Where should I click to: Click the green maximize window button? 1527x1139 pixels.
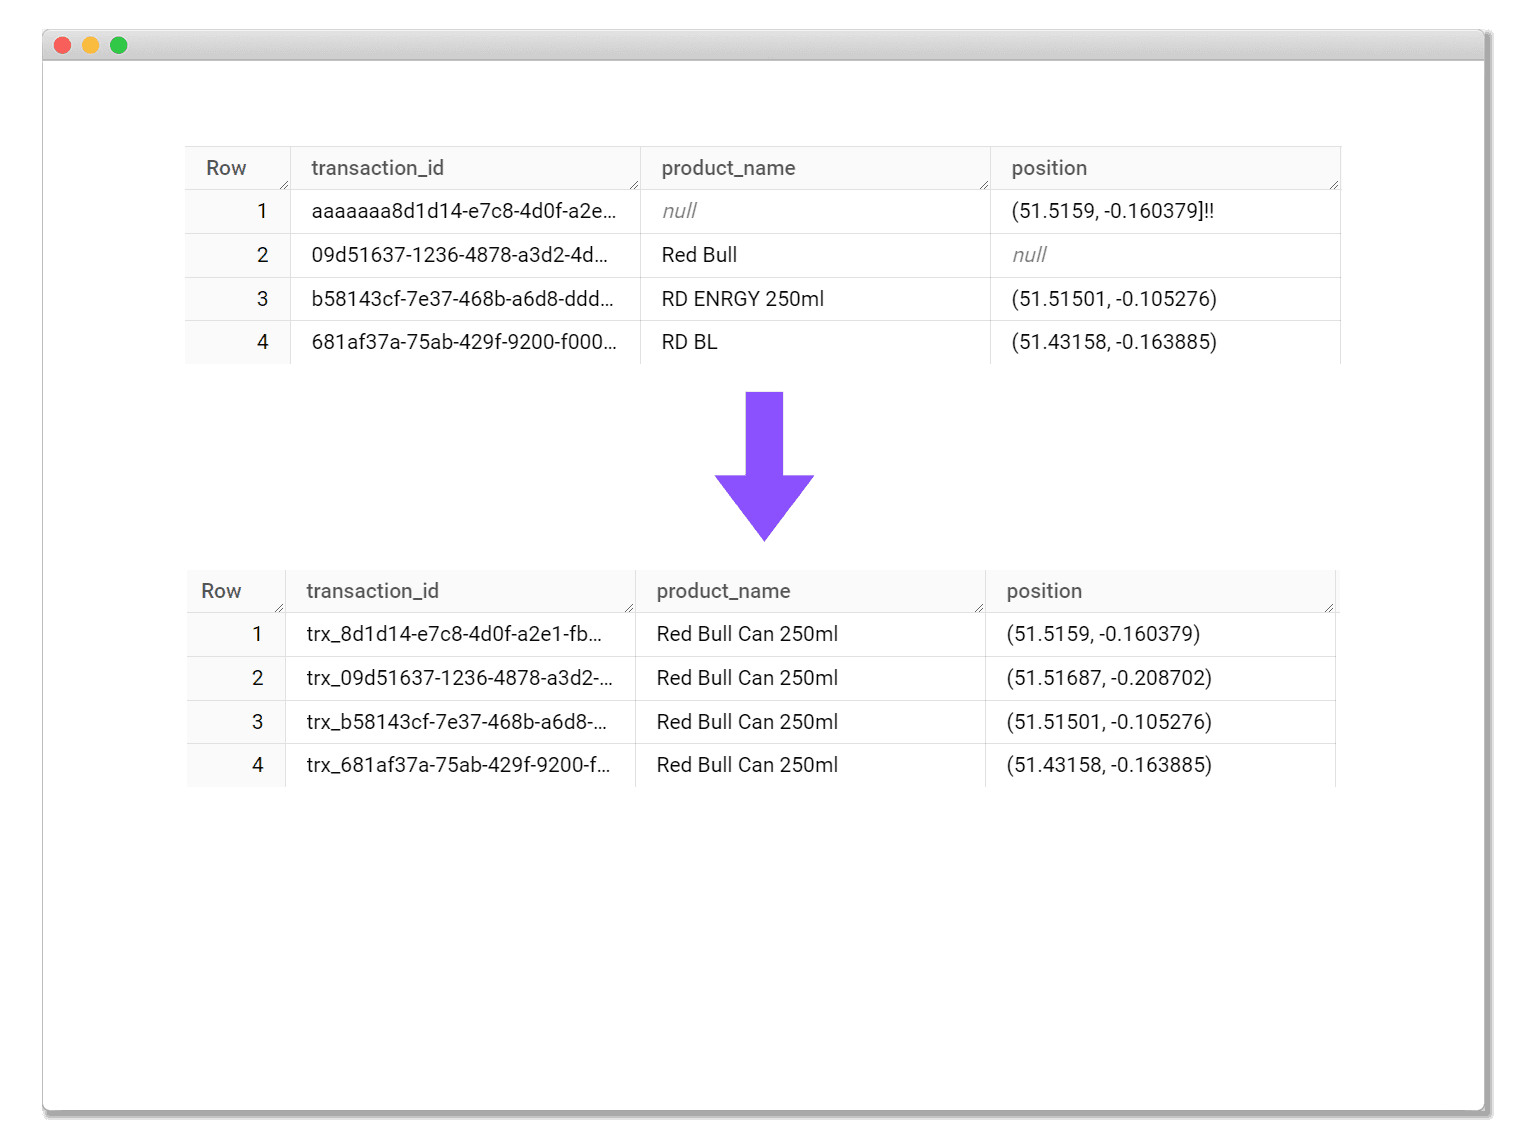click(x=118, y=45)
